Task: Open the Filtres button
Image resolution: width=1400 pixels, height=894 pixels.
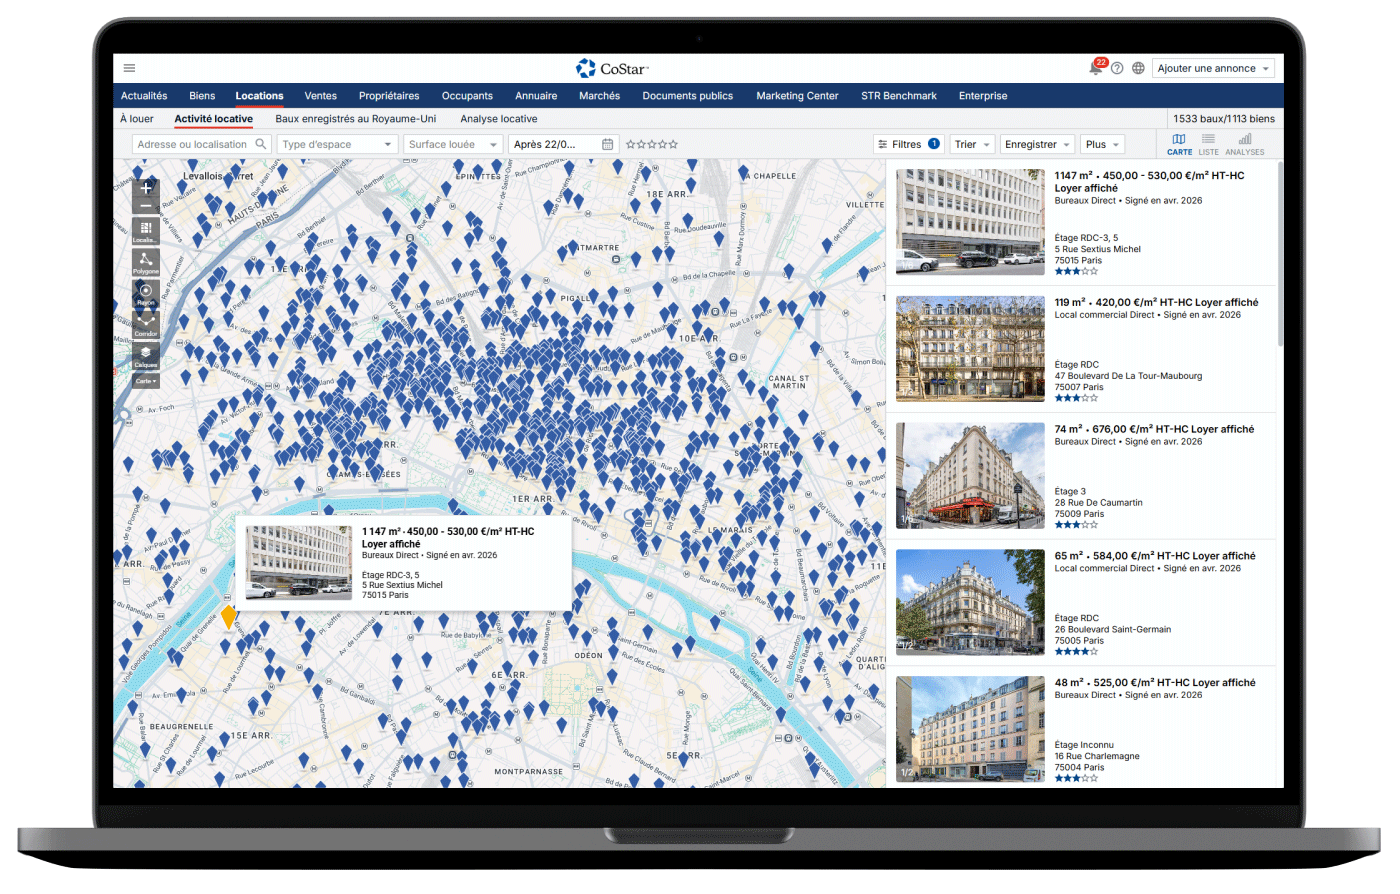Action: click(x=908, y=144)
